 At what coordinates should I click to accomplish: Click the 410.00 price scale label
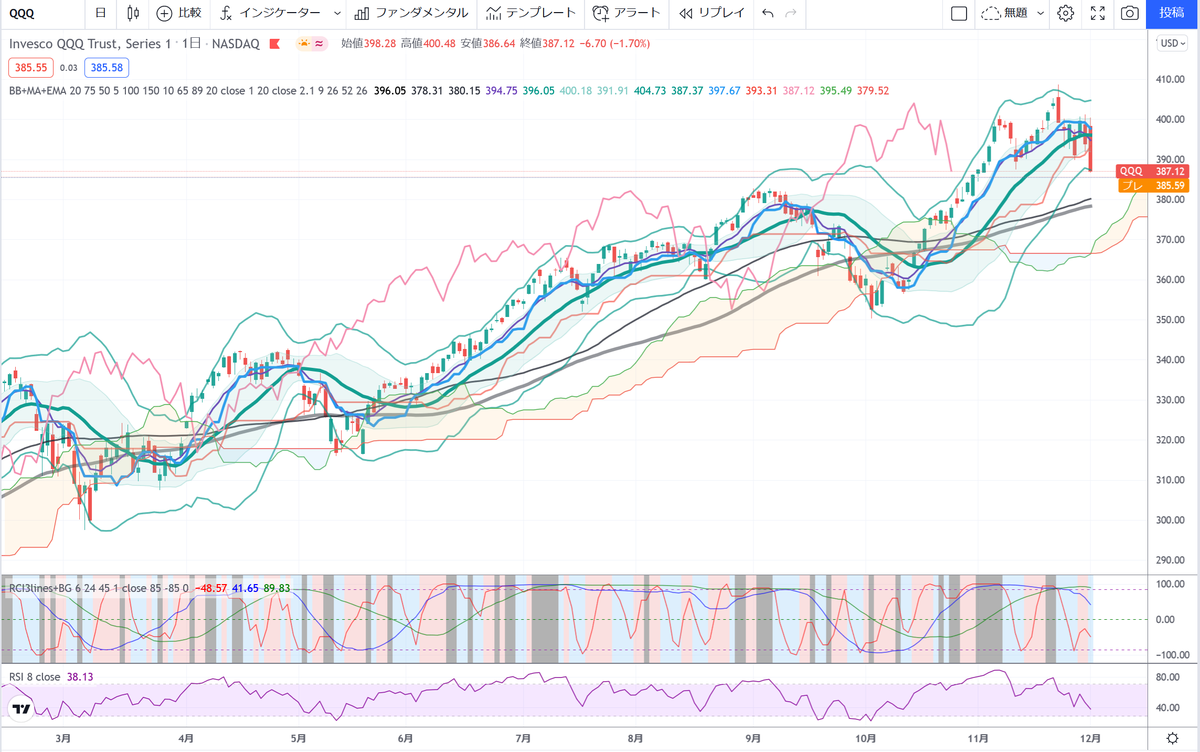pyautogui.click(x=1172, y=79)
